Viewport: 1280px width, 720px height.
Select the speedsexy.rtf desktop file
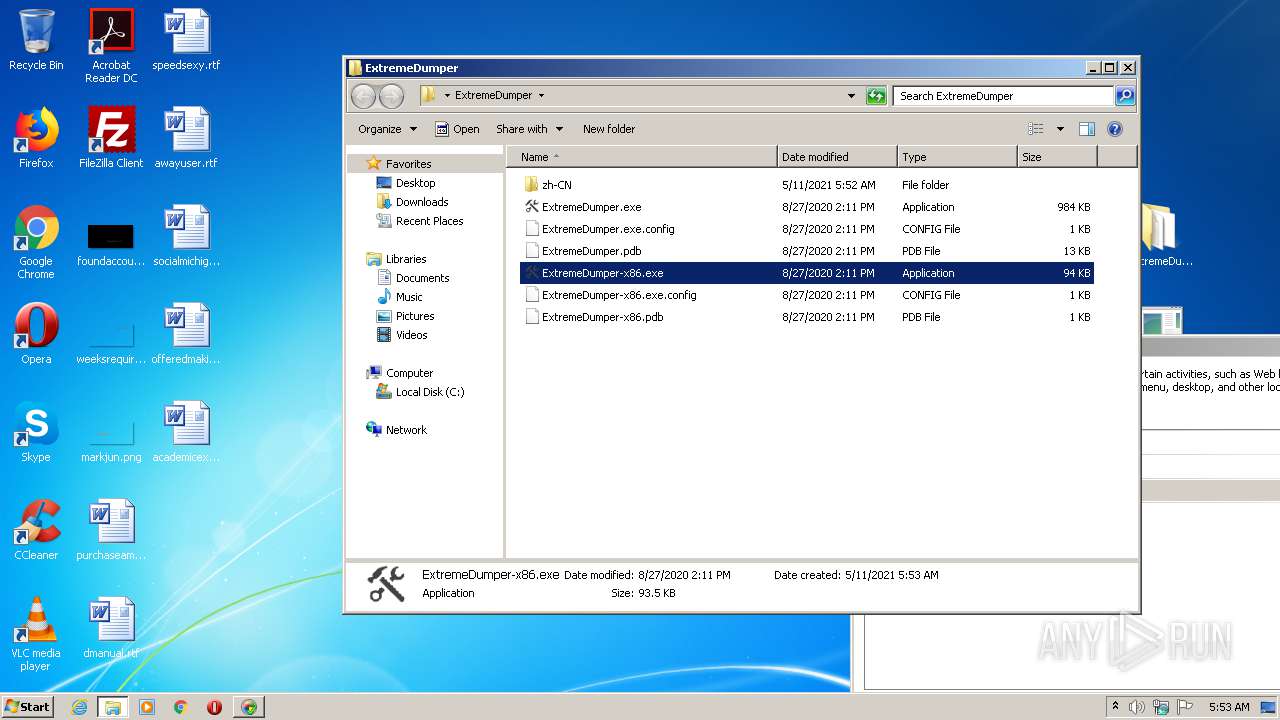186,40
